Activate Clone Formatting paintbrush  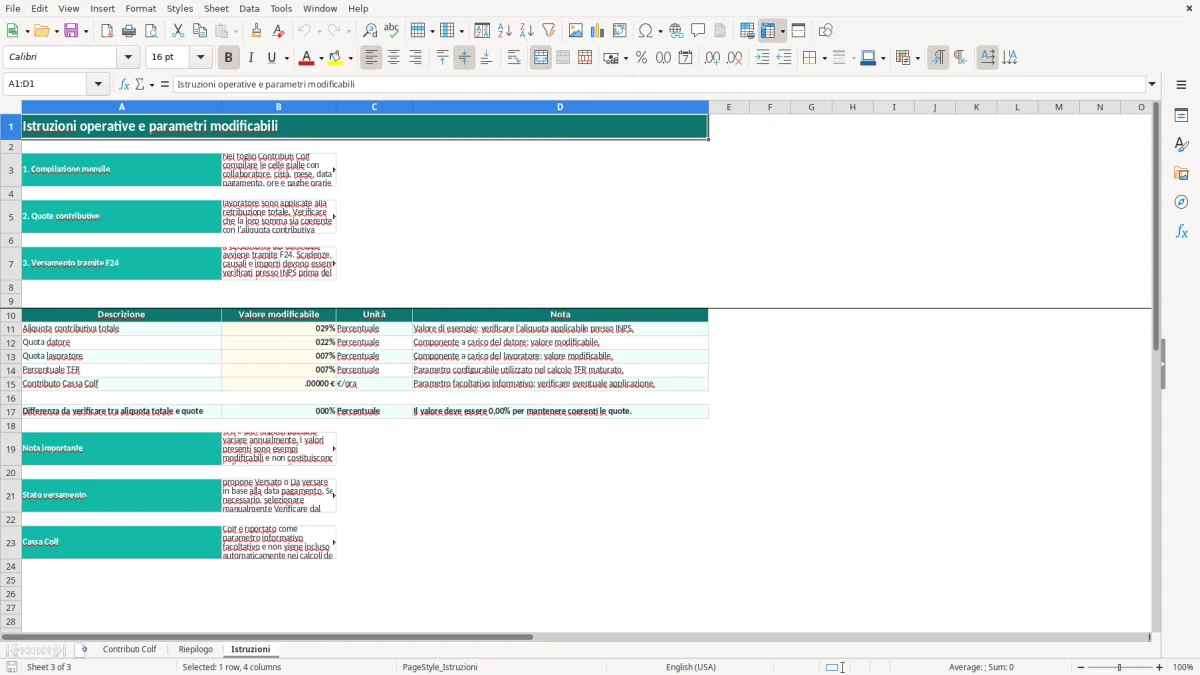tap(257, 31)
